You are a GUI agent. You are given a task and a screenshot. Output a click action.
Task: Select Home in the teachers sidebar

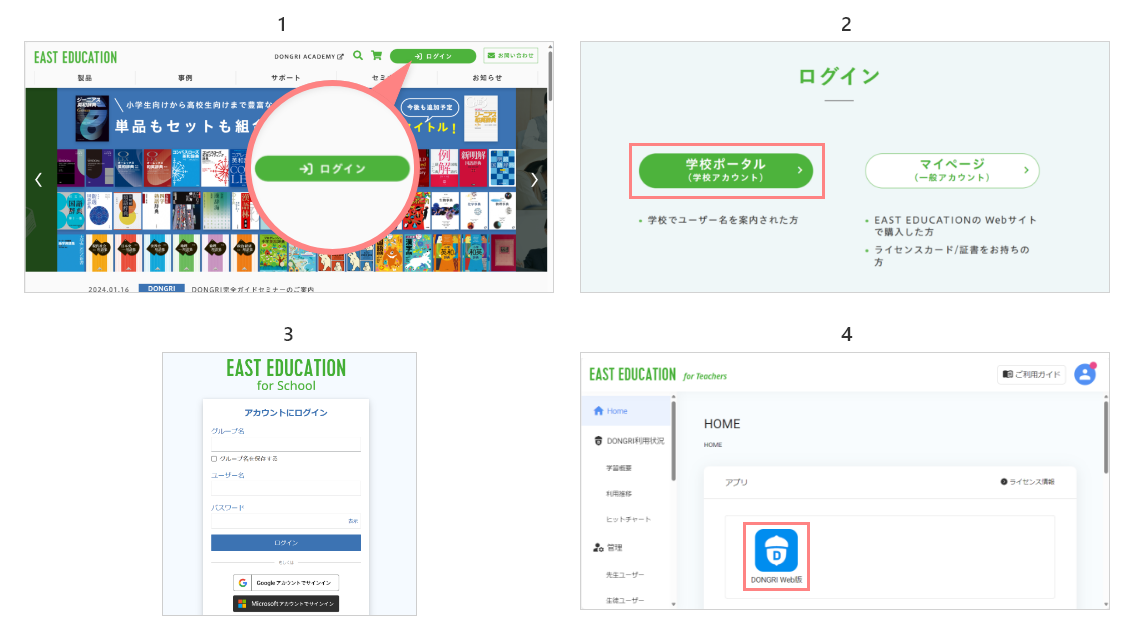(627, 411)
